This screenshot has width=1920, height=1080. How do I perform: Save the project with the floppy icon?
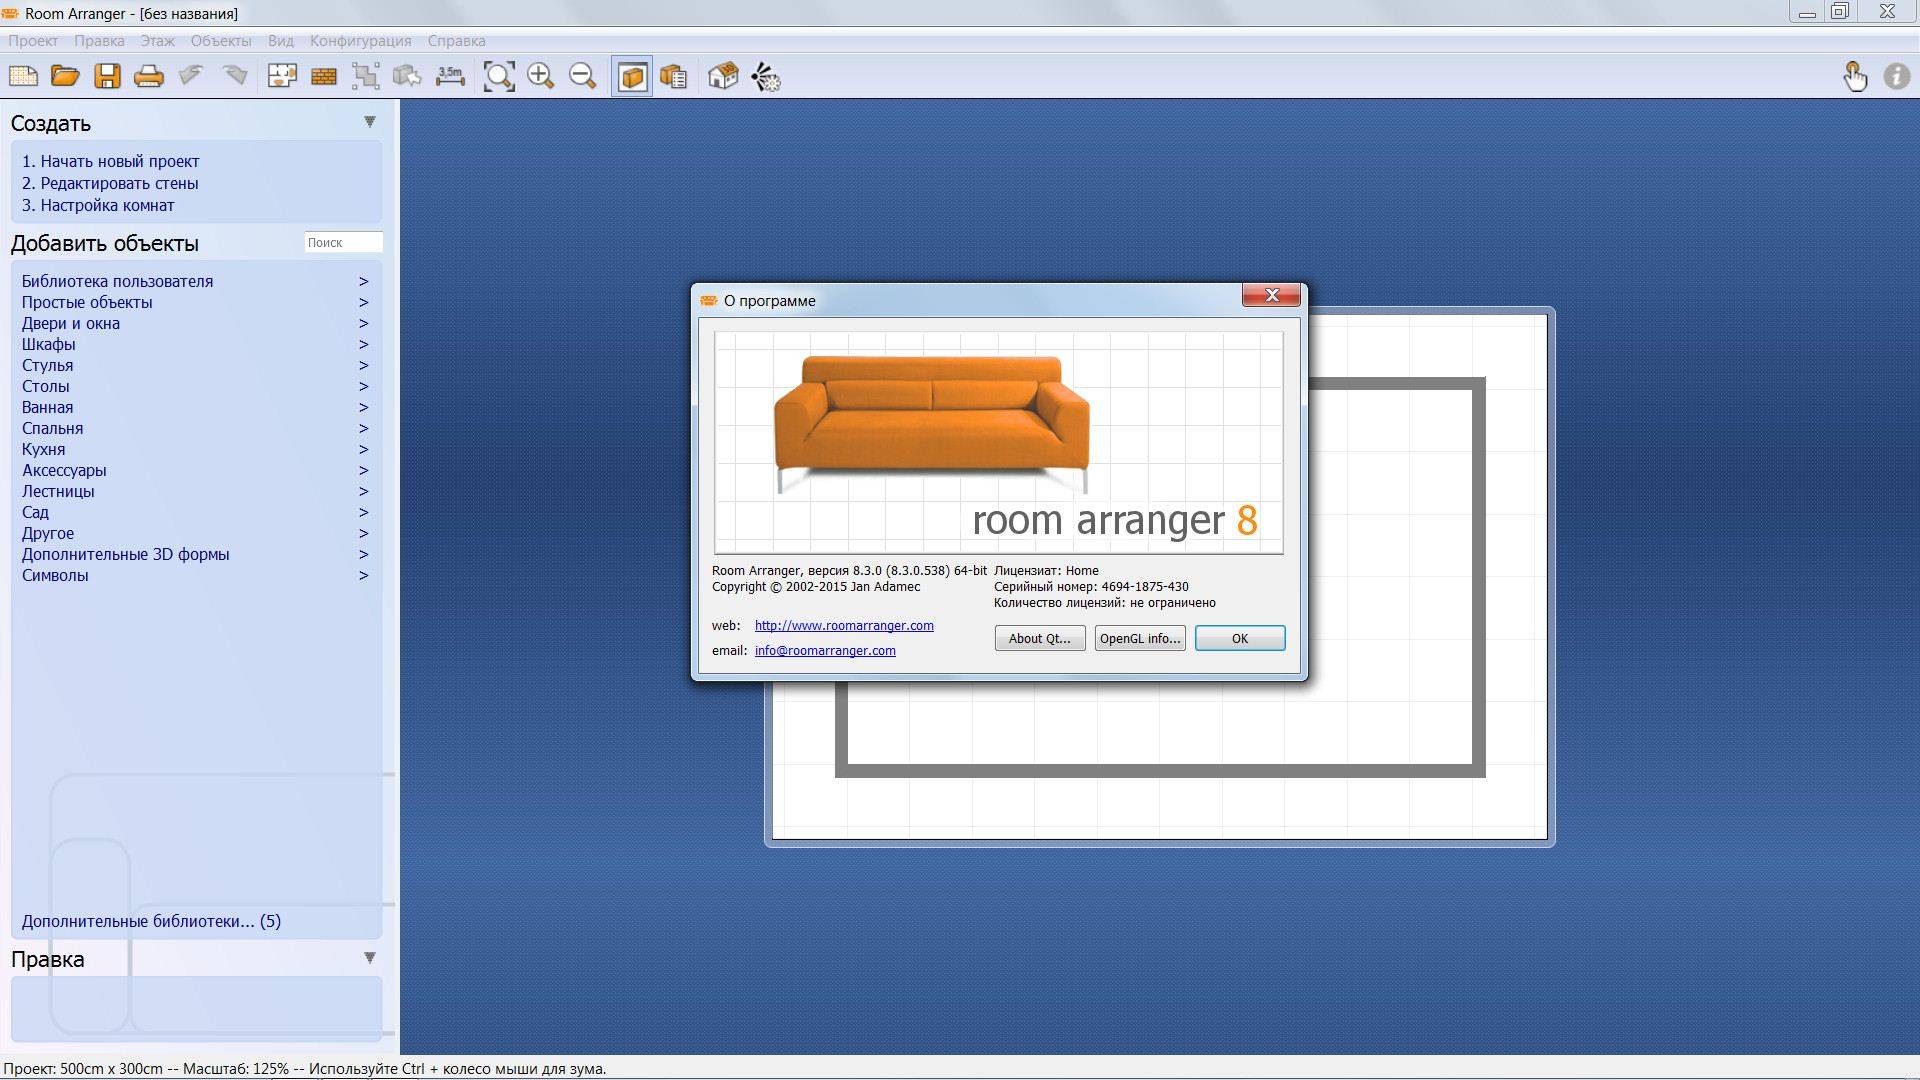[x=107, y=76]
